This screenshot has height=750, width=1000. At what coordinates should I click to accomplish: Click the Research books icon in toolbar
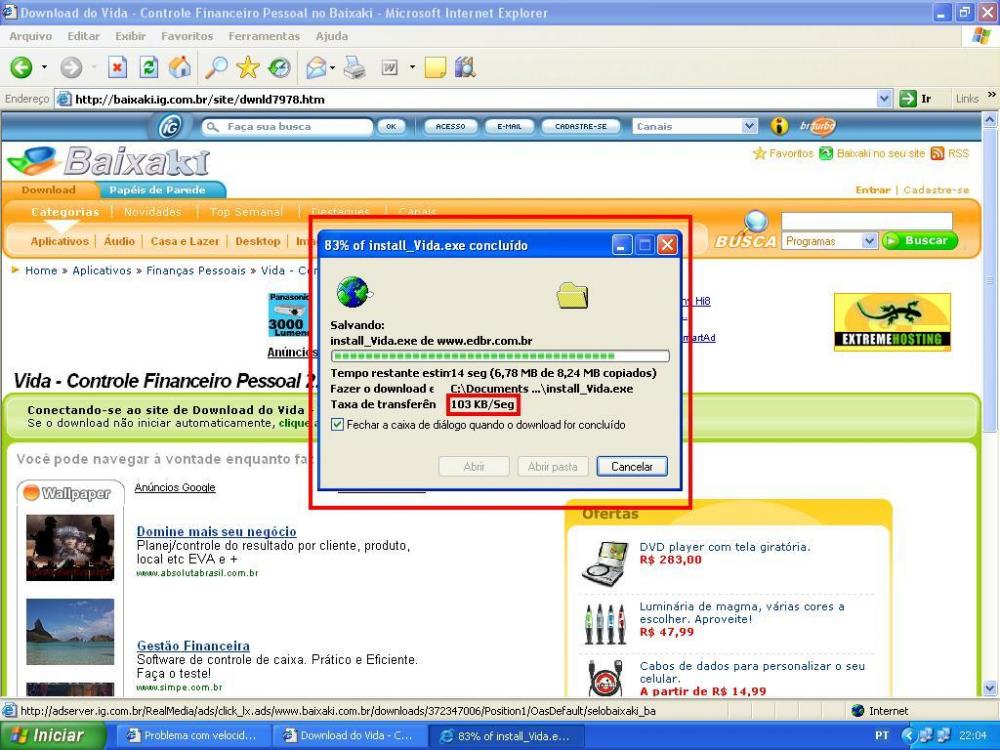pyautogui.click(x=466, y=67)
